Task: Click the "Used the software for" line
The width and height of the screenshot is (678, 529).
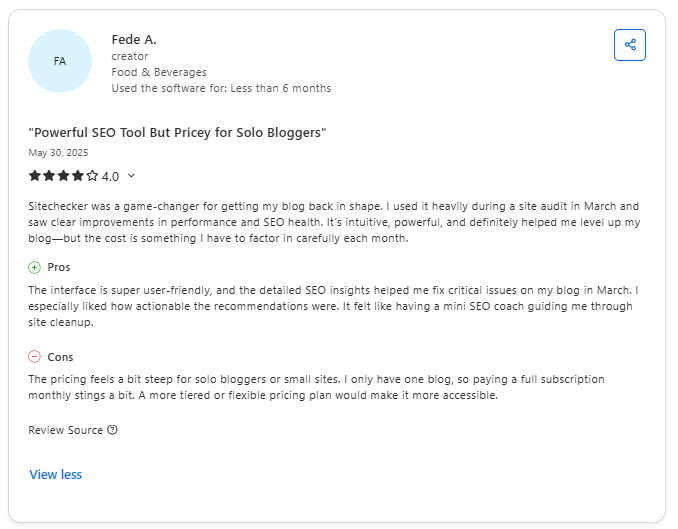Action: point(221,88)
